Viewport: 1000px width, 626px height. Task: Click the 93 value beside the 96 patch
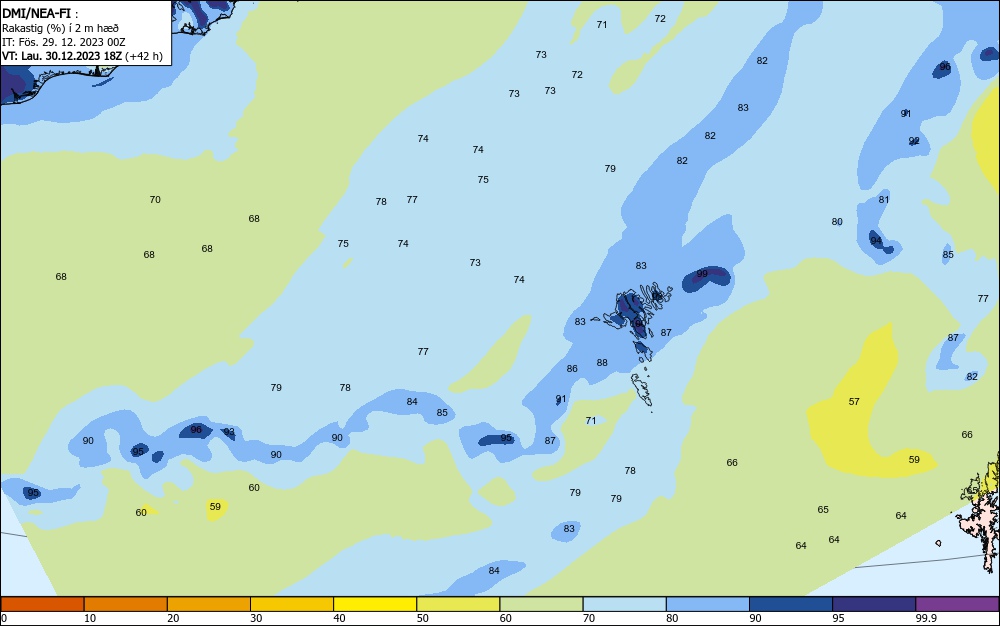(229, 432)
